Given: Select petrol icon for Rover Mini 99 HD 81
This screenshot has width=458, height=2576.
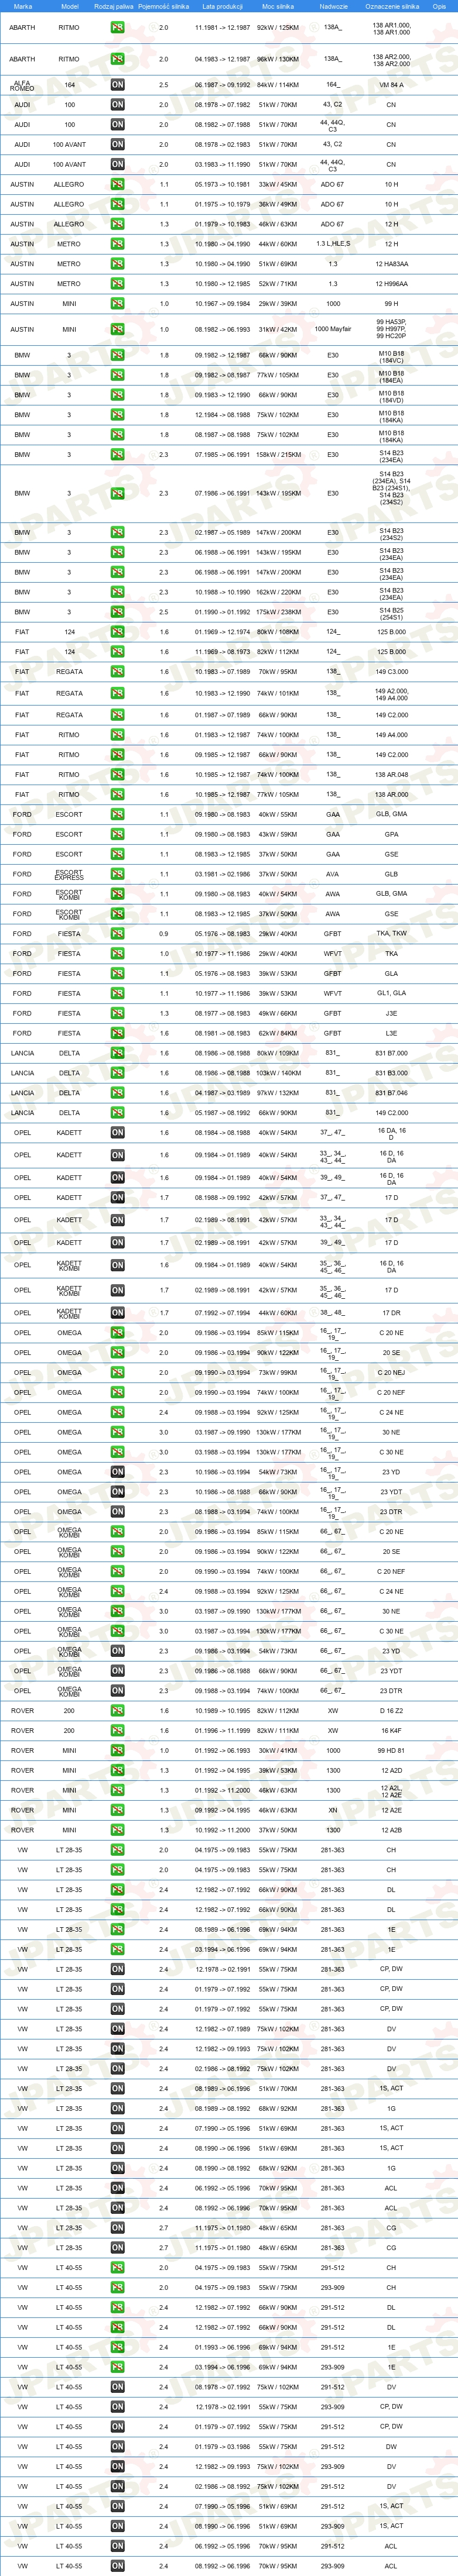Looking at the screenshot, I should (117, 1751).
